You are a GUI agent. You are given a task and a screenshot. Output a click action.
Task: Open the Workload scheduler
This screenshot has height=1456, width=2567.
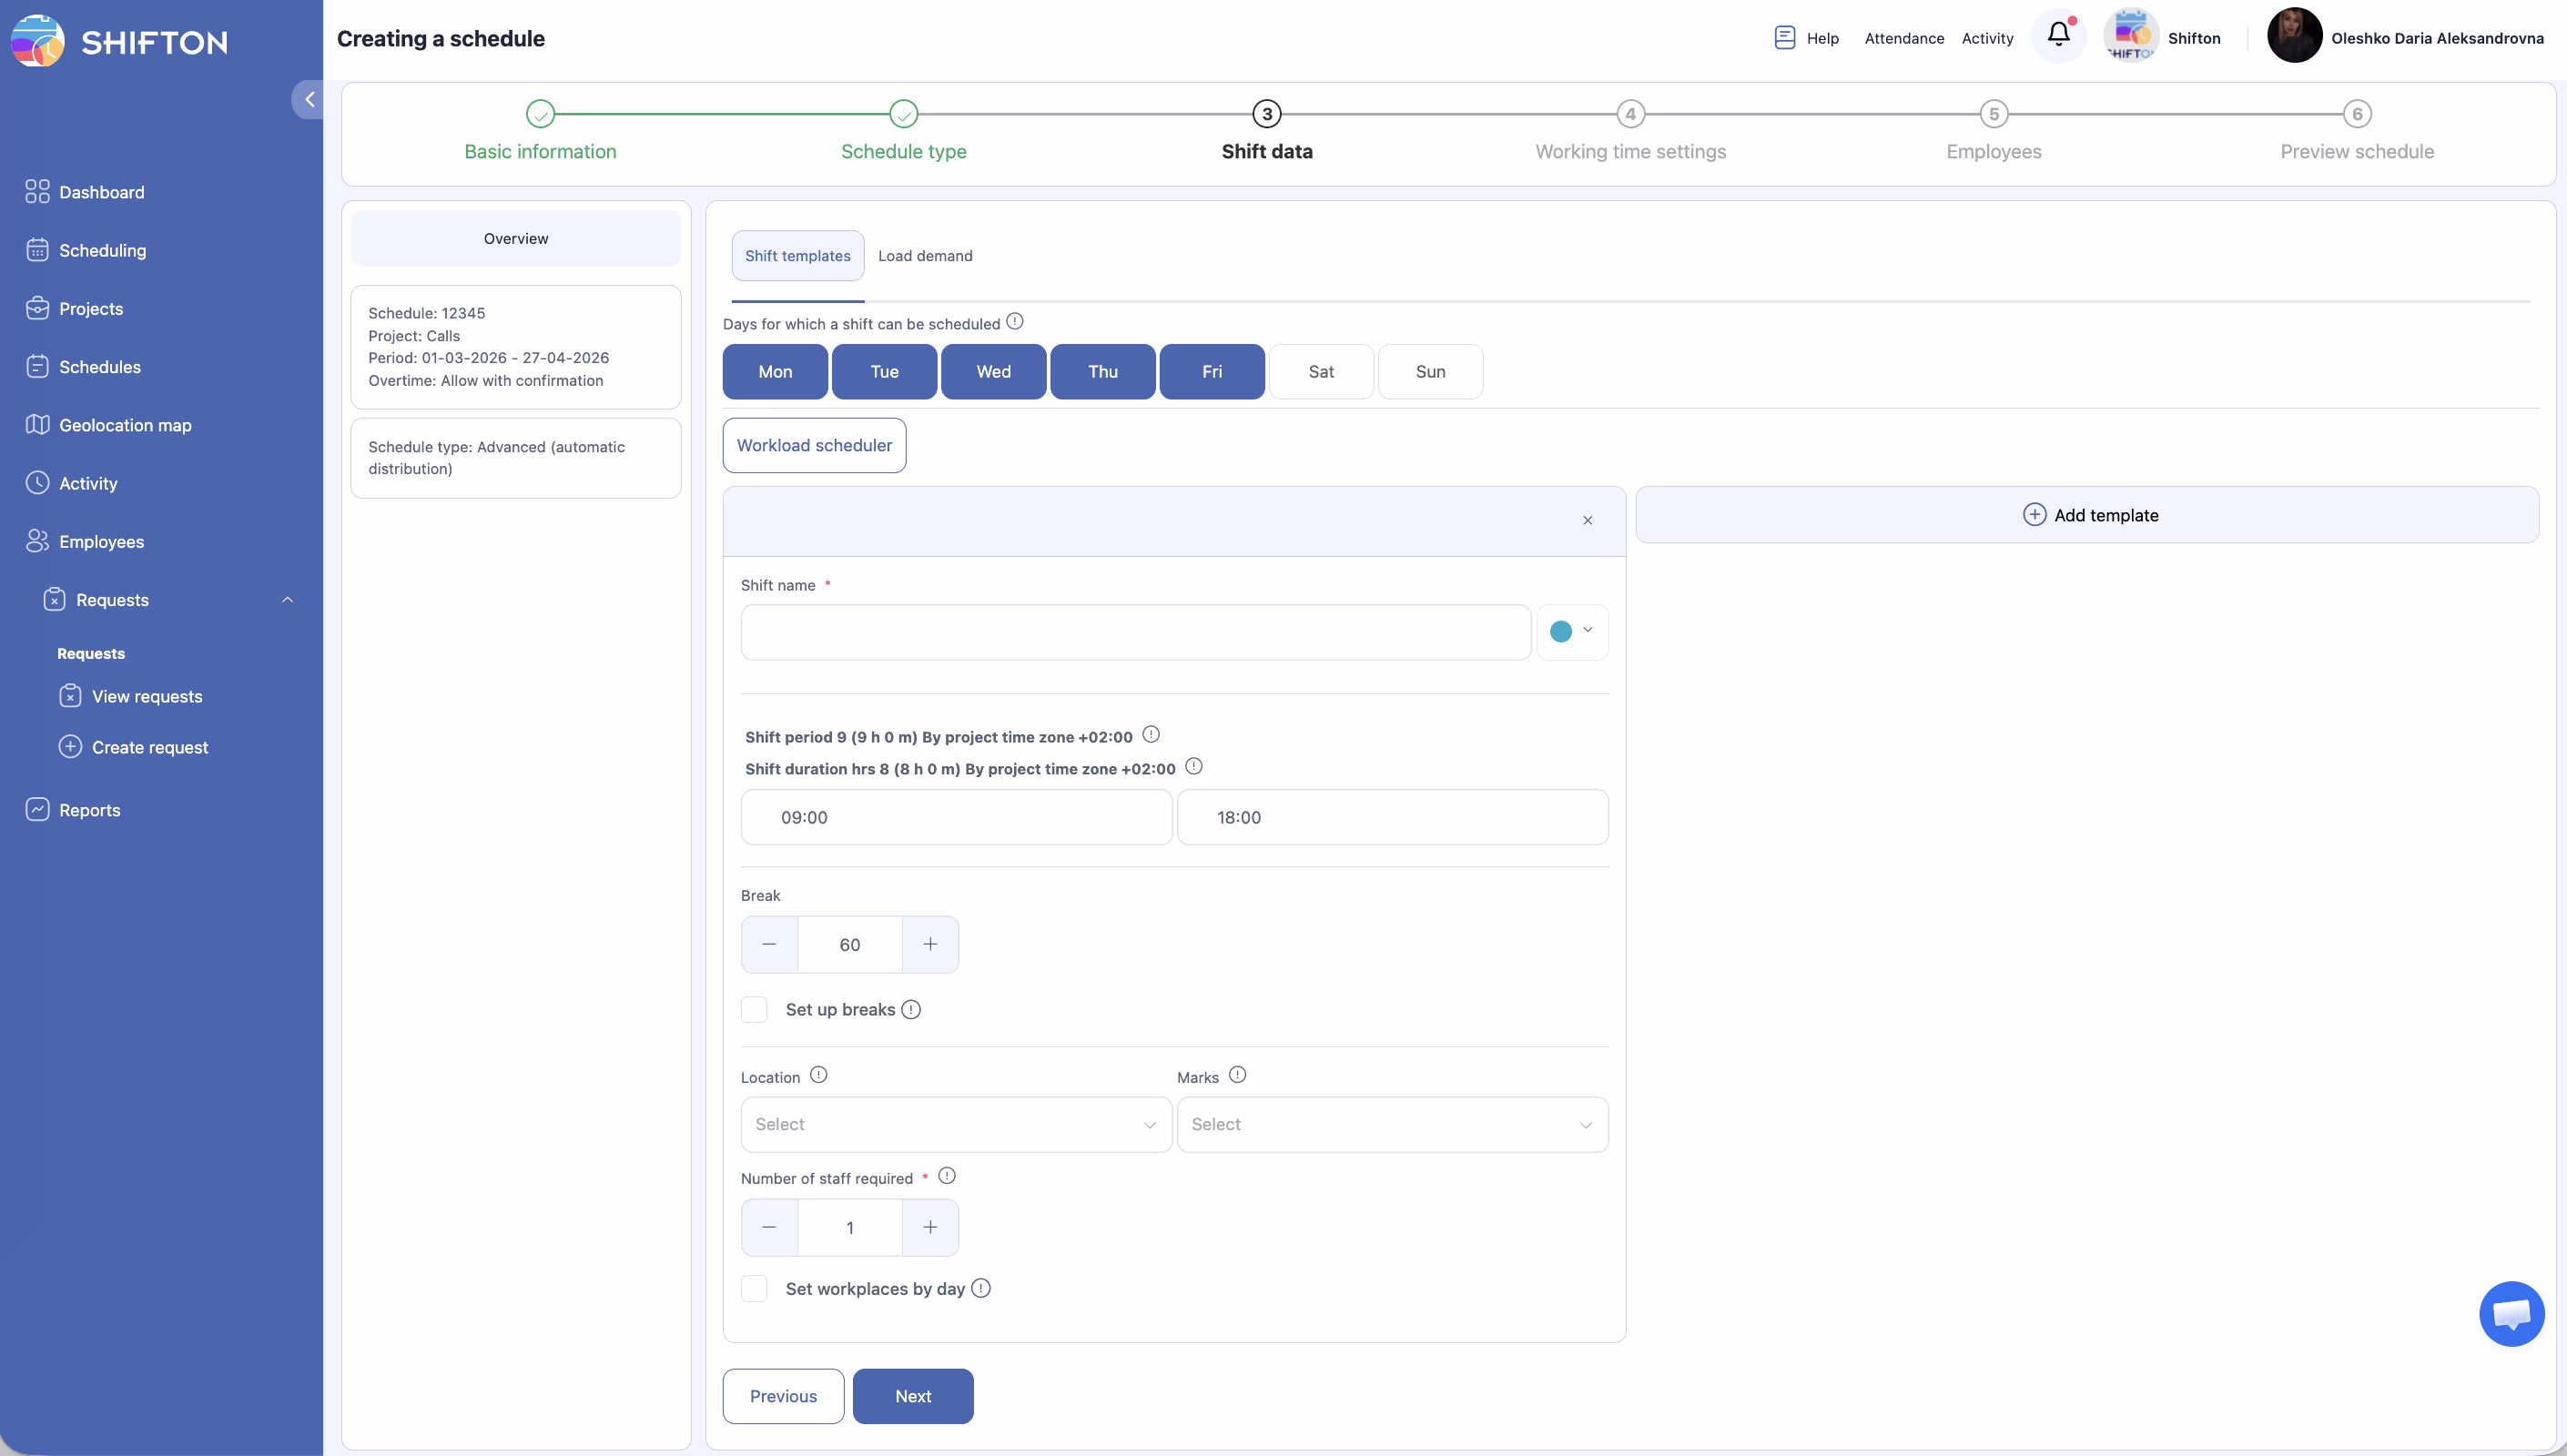pyautogui.click(x=814, y=445)
